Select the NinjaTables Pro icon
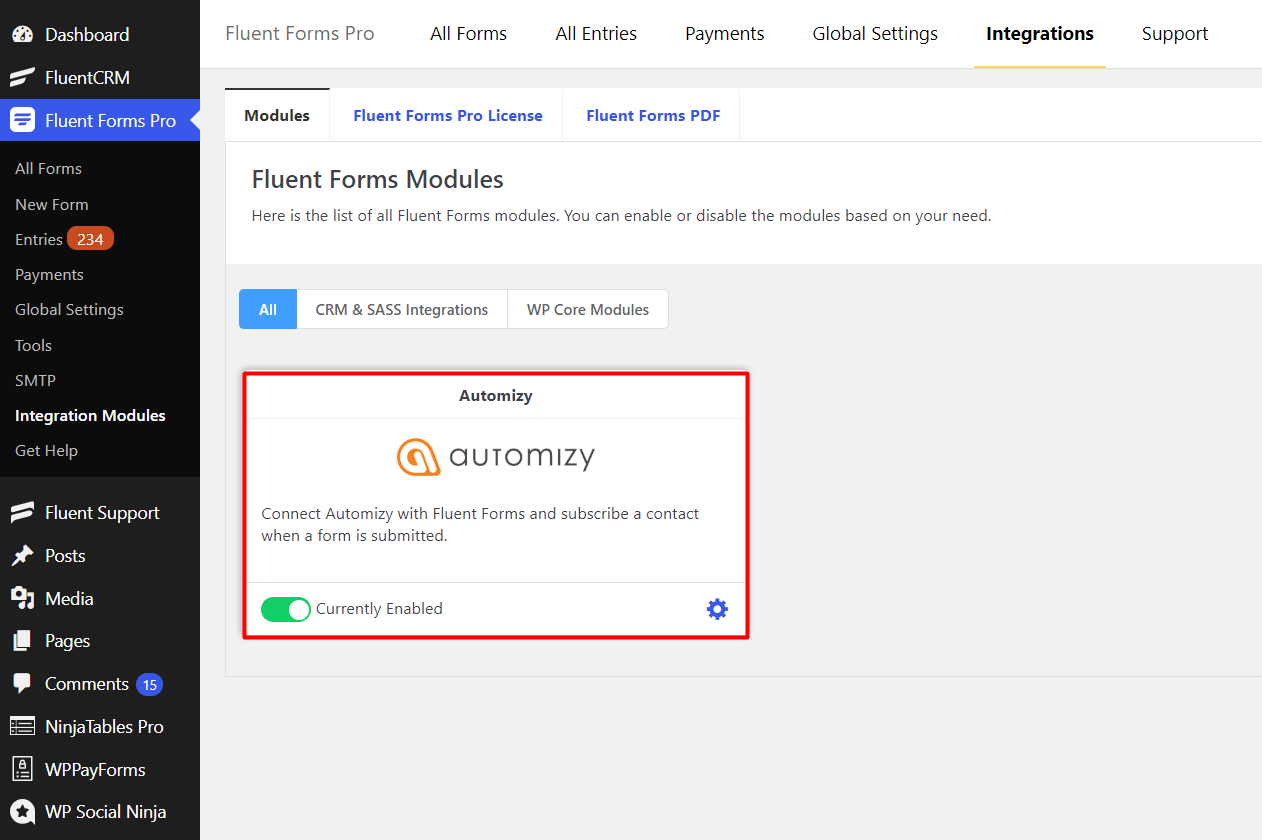The height and width of the screenshot is (840, 1262). coord(21,726)
